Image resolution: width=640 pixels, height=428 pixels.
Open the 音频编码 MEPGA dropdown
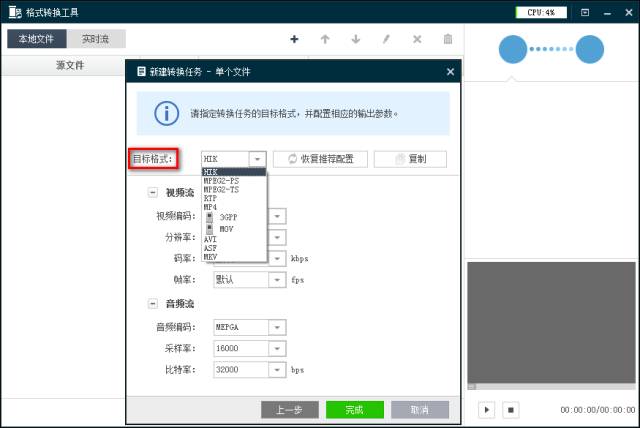277,326
